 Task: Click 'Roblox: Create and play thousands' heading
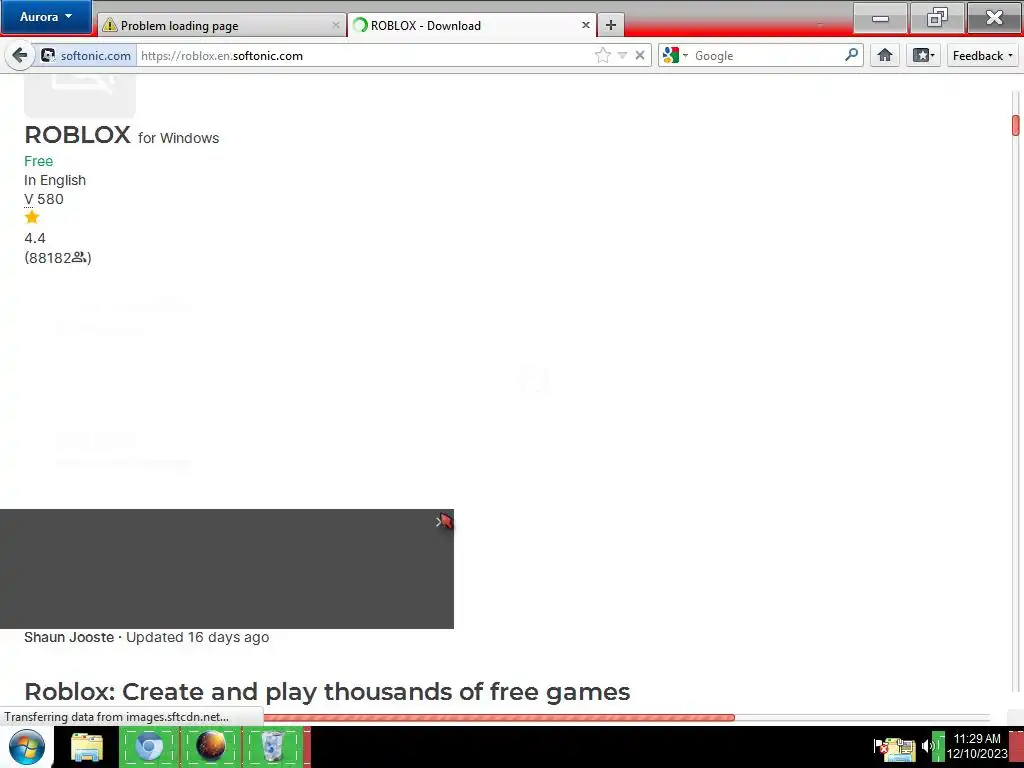327,692
